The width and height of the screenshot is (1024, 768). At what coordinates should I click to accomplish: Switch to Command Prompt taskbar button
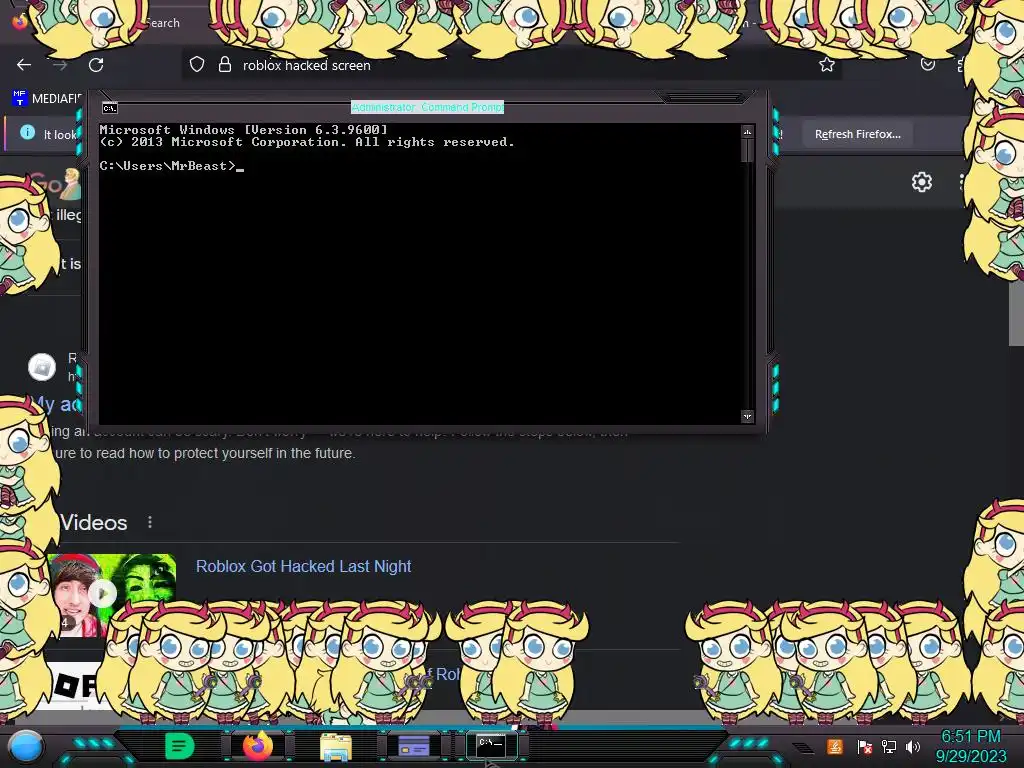pos(491,744)
